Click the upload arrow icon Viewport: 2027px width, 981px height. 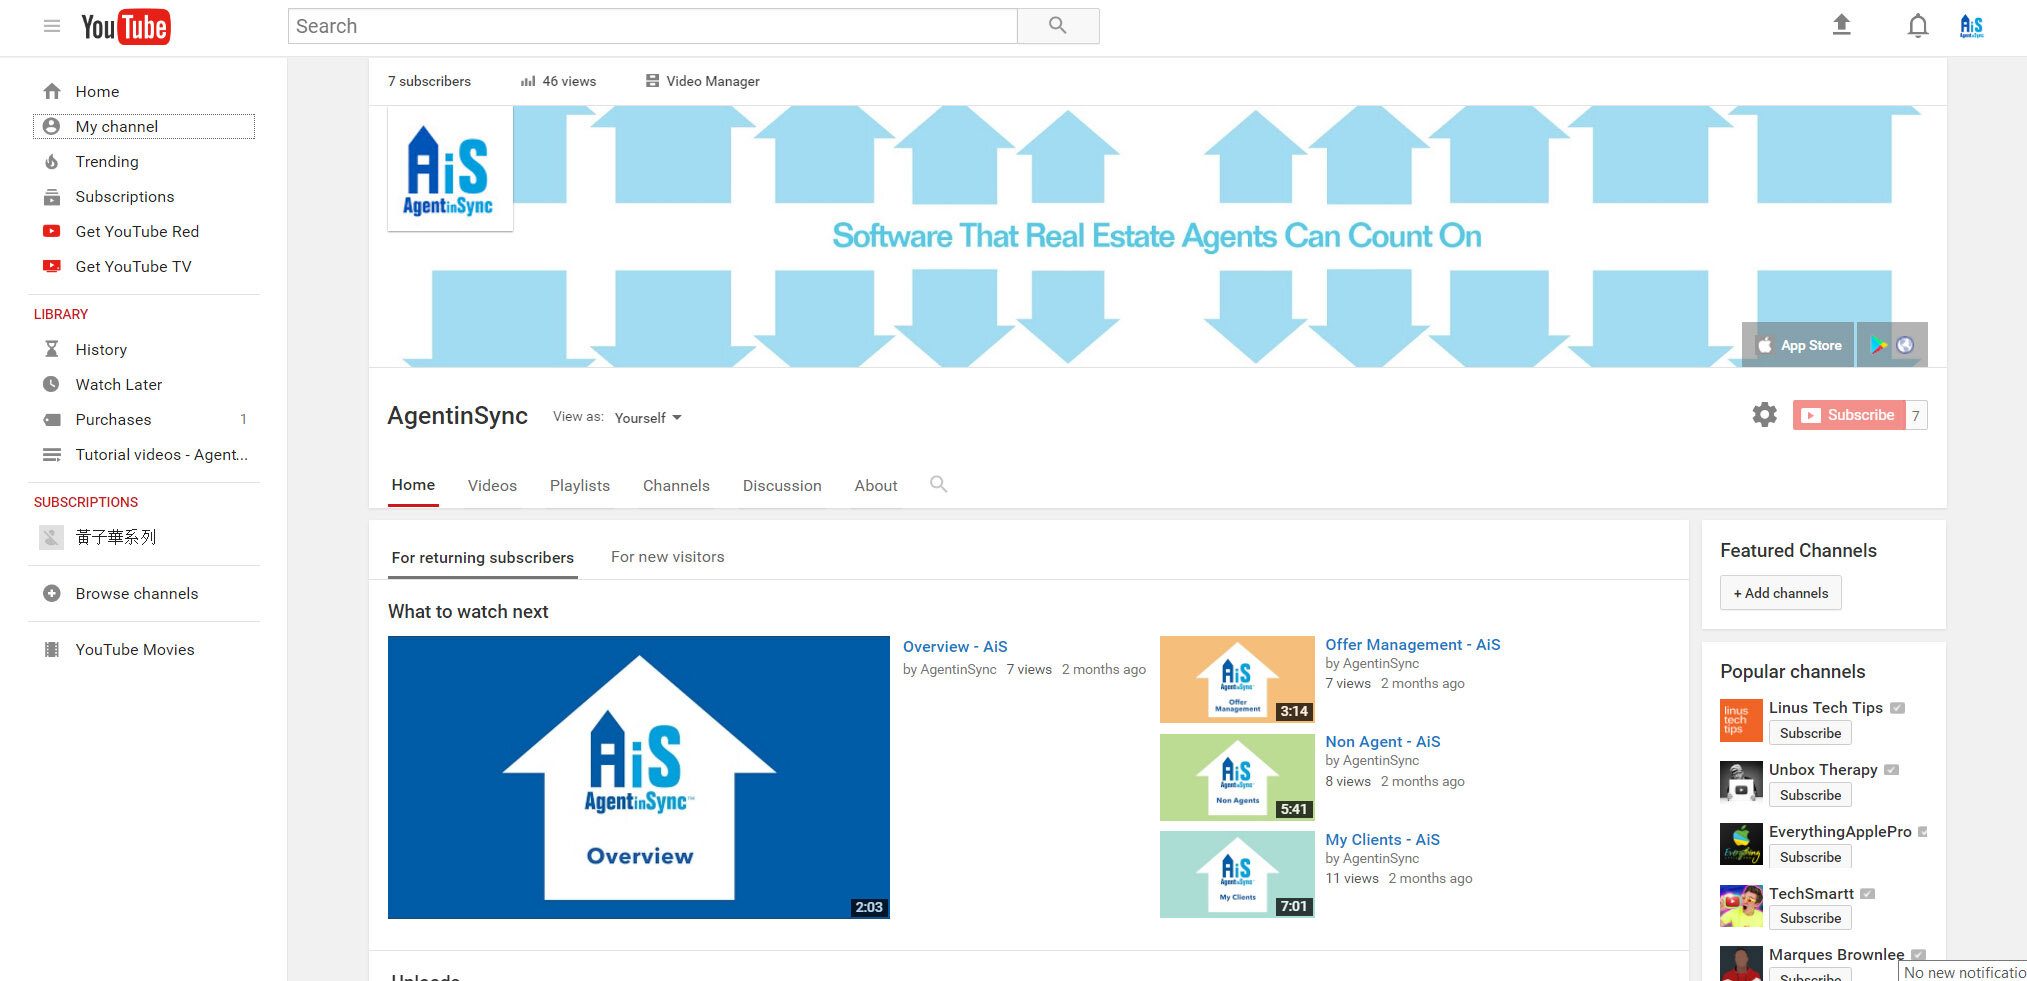point(1841,25)
